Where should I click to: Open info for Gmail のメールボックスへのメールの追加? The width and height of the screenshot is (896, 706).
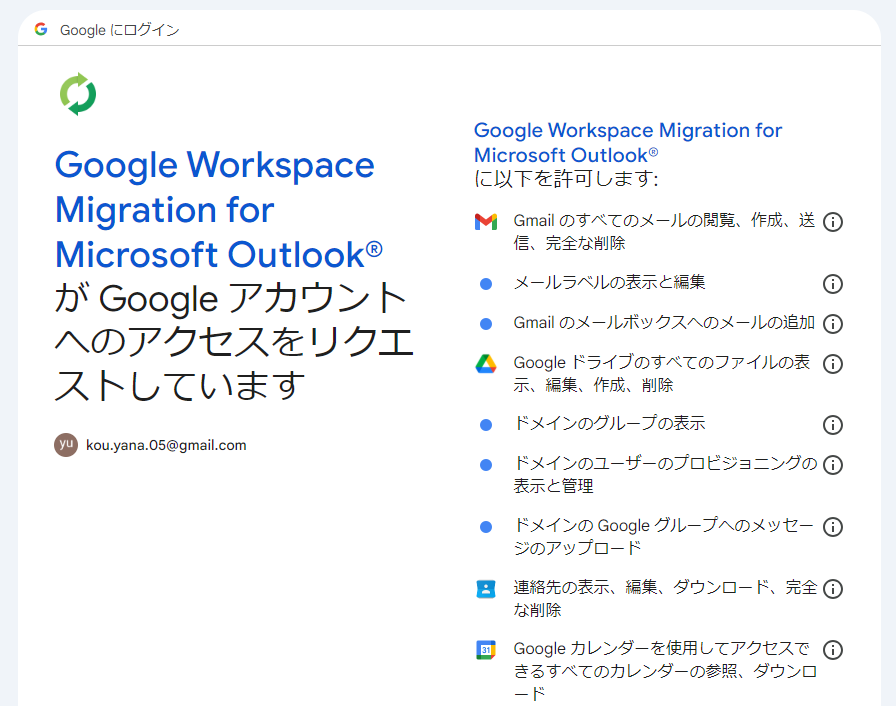[833, 324]
